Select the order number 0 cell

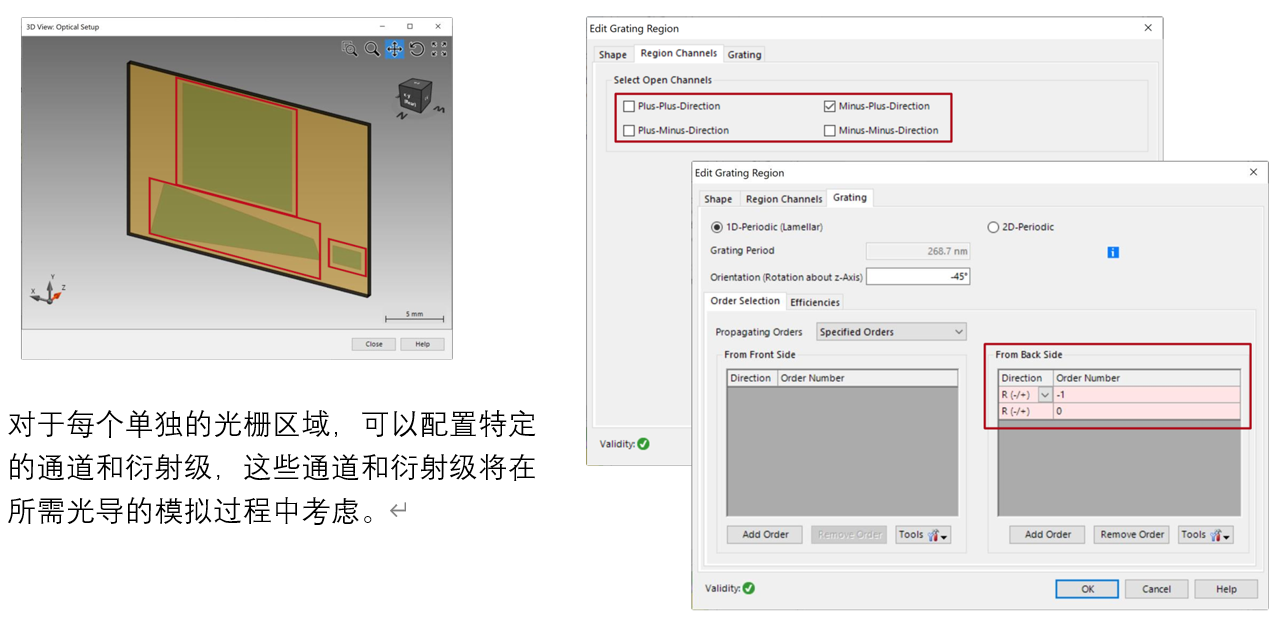1147,411
